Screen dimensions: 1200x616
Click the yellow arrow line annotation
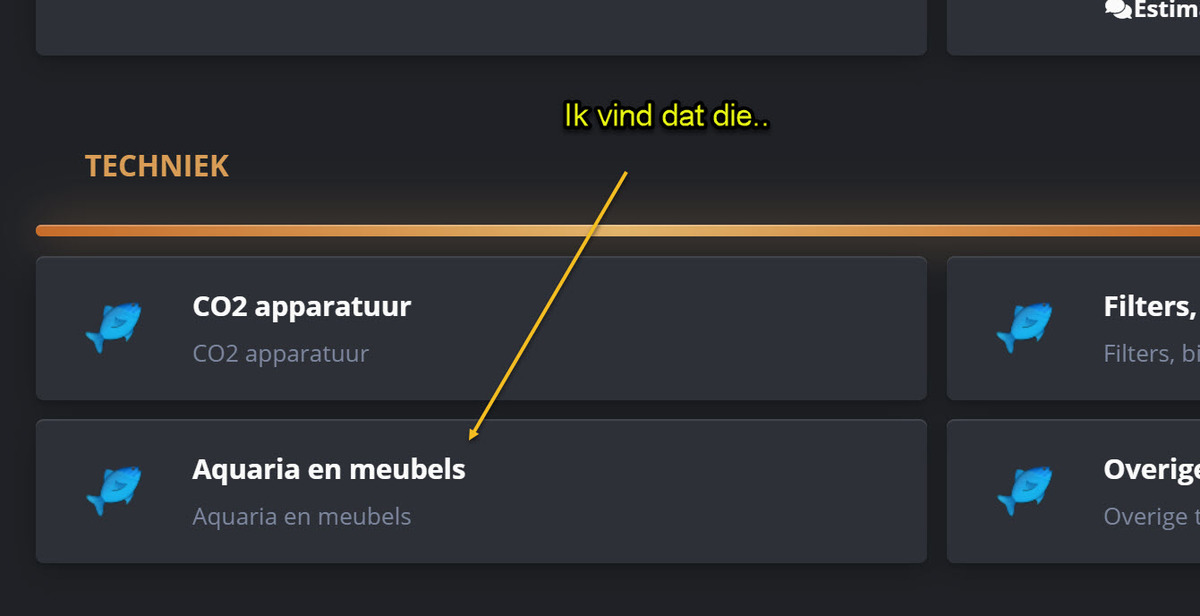[548, 305]
